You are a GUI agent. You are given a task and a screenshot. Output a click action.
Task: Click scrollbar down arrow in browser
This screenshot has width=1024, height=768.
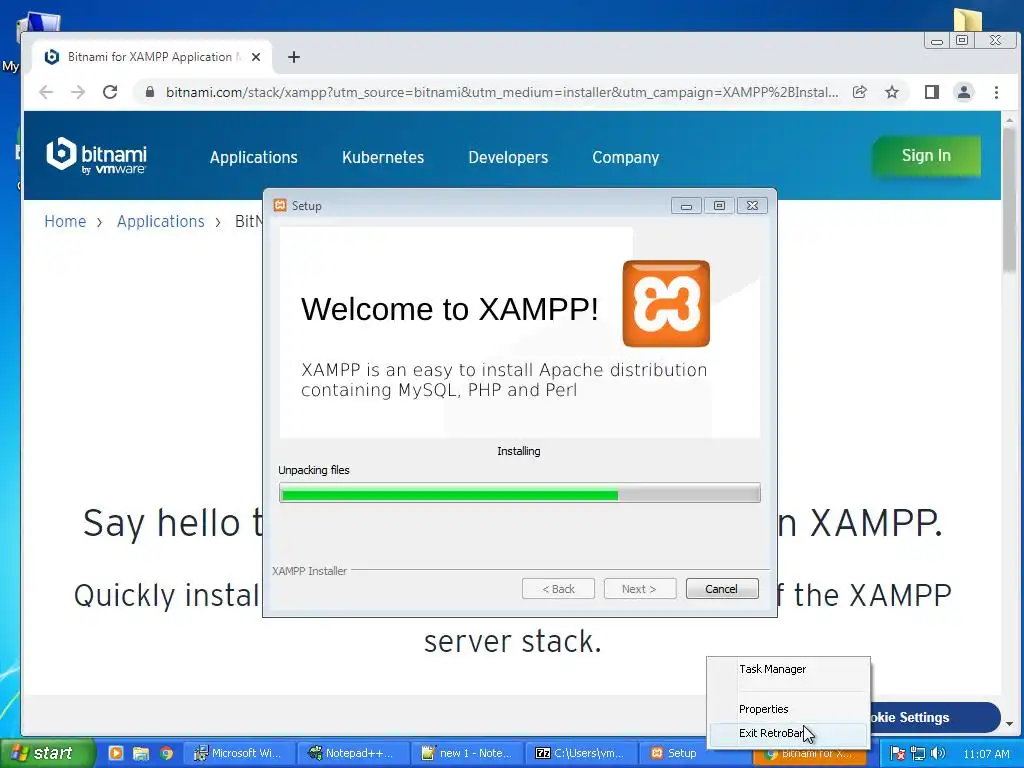(1010, 724)
